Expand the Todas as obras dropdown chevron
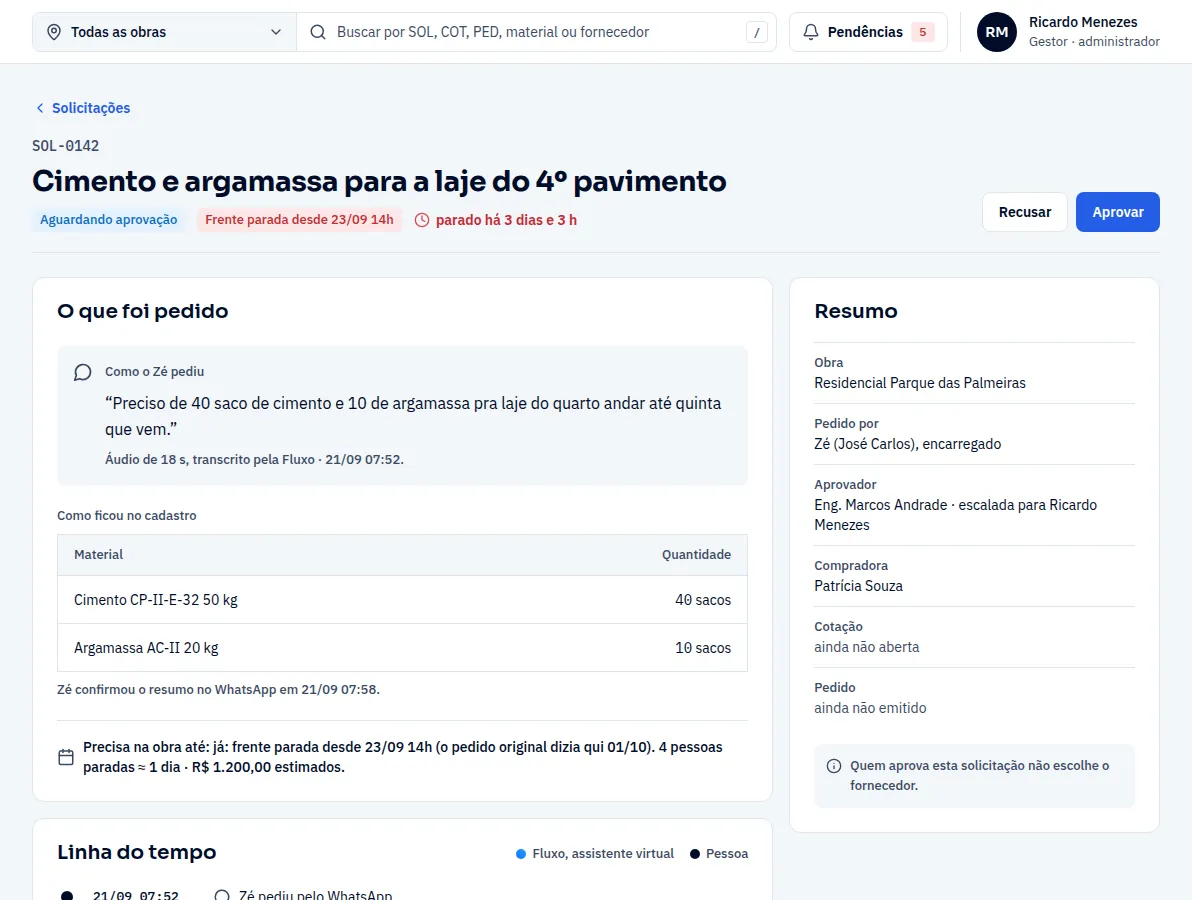Image resolution: width=1192 pixels, height=900 pixels. click(276, 32)
